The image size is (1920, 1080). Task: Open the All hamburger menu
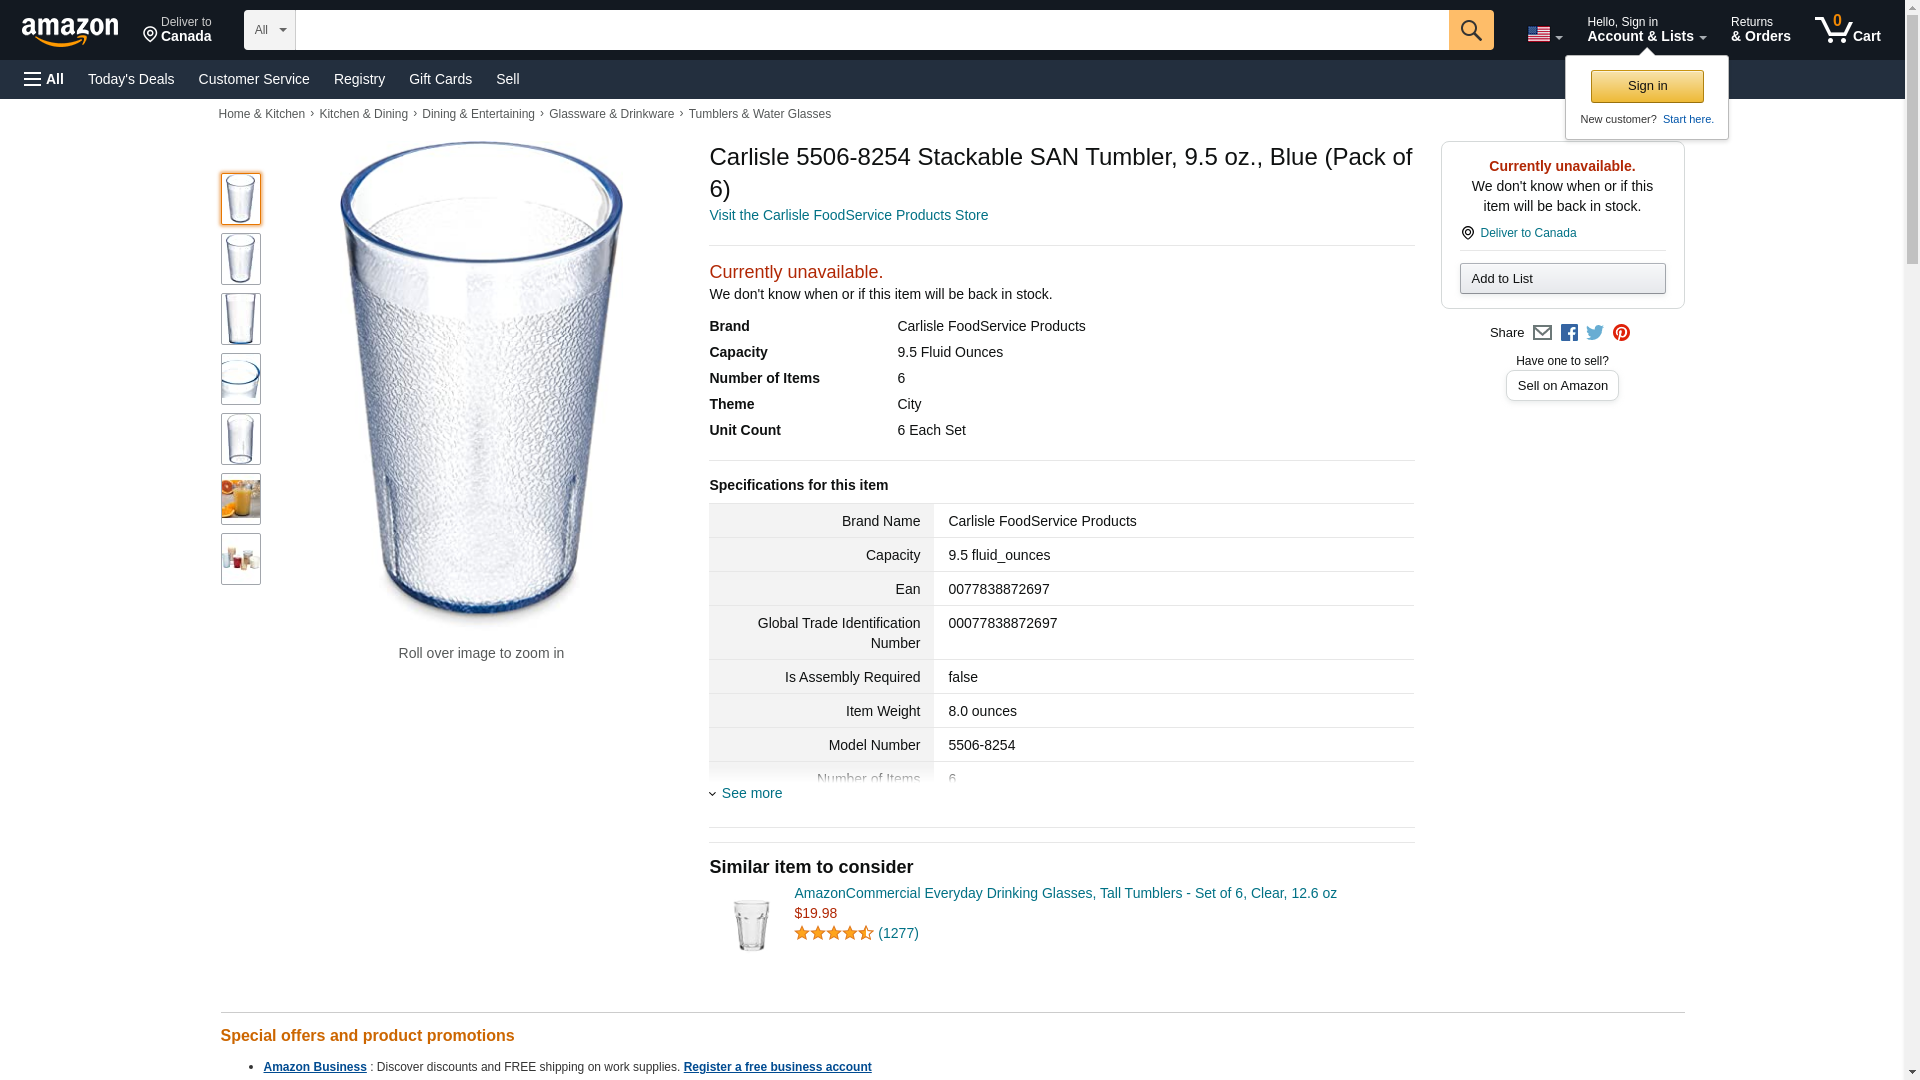click(44, 79)
